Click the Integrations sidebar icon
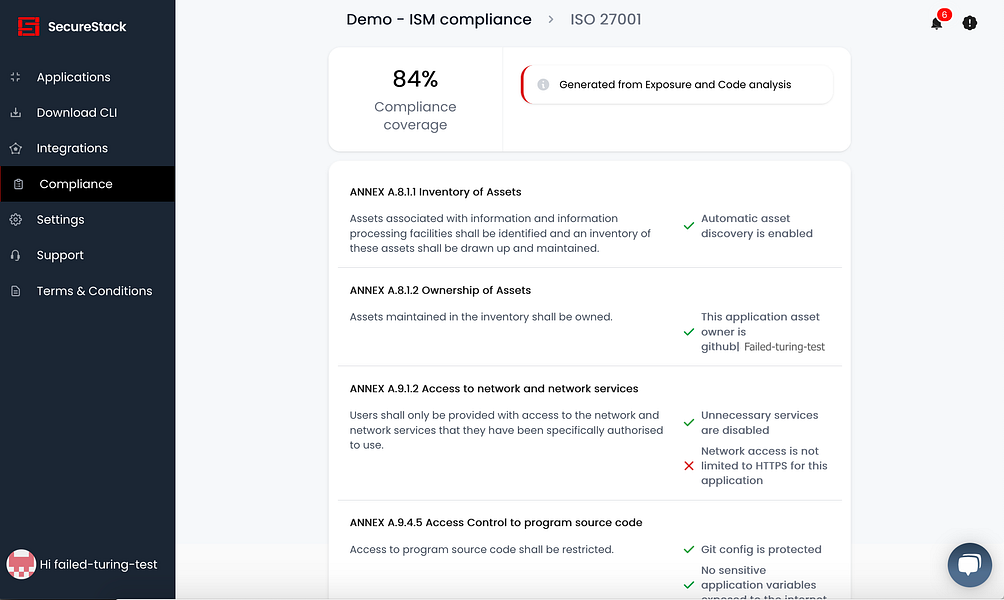 [x=16, y=149]
